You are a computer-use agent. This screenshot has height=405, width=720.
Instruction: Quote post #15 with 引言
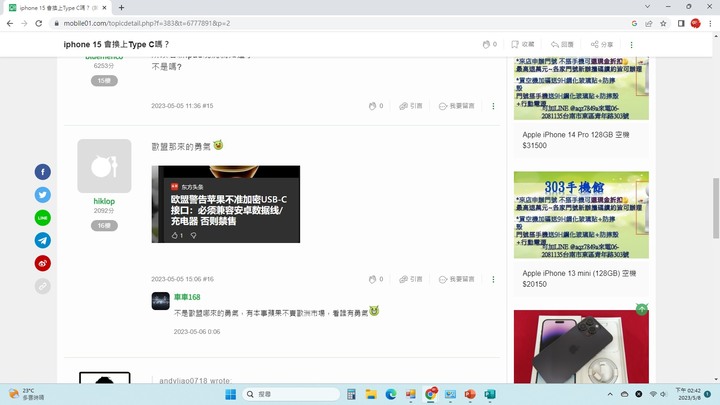411,106
